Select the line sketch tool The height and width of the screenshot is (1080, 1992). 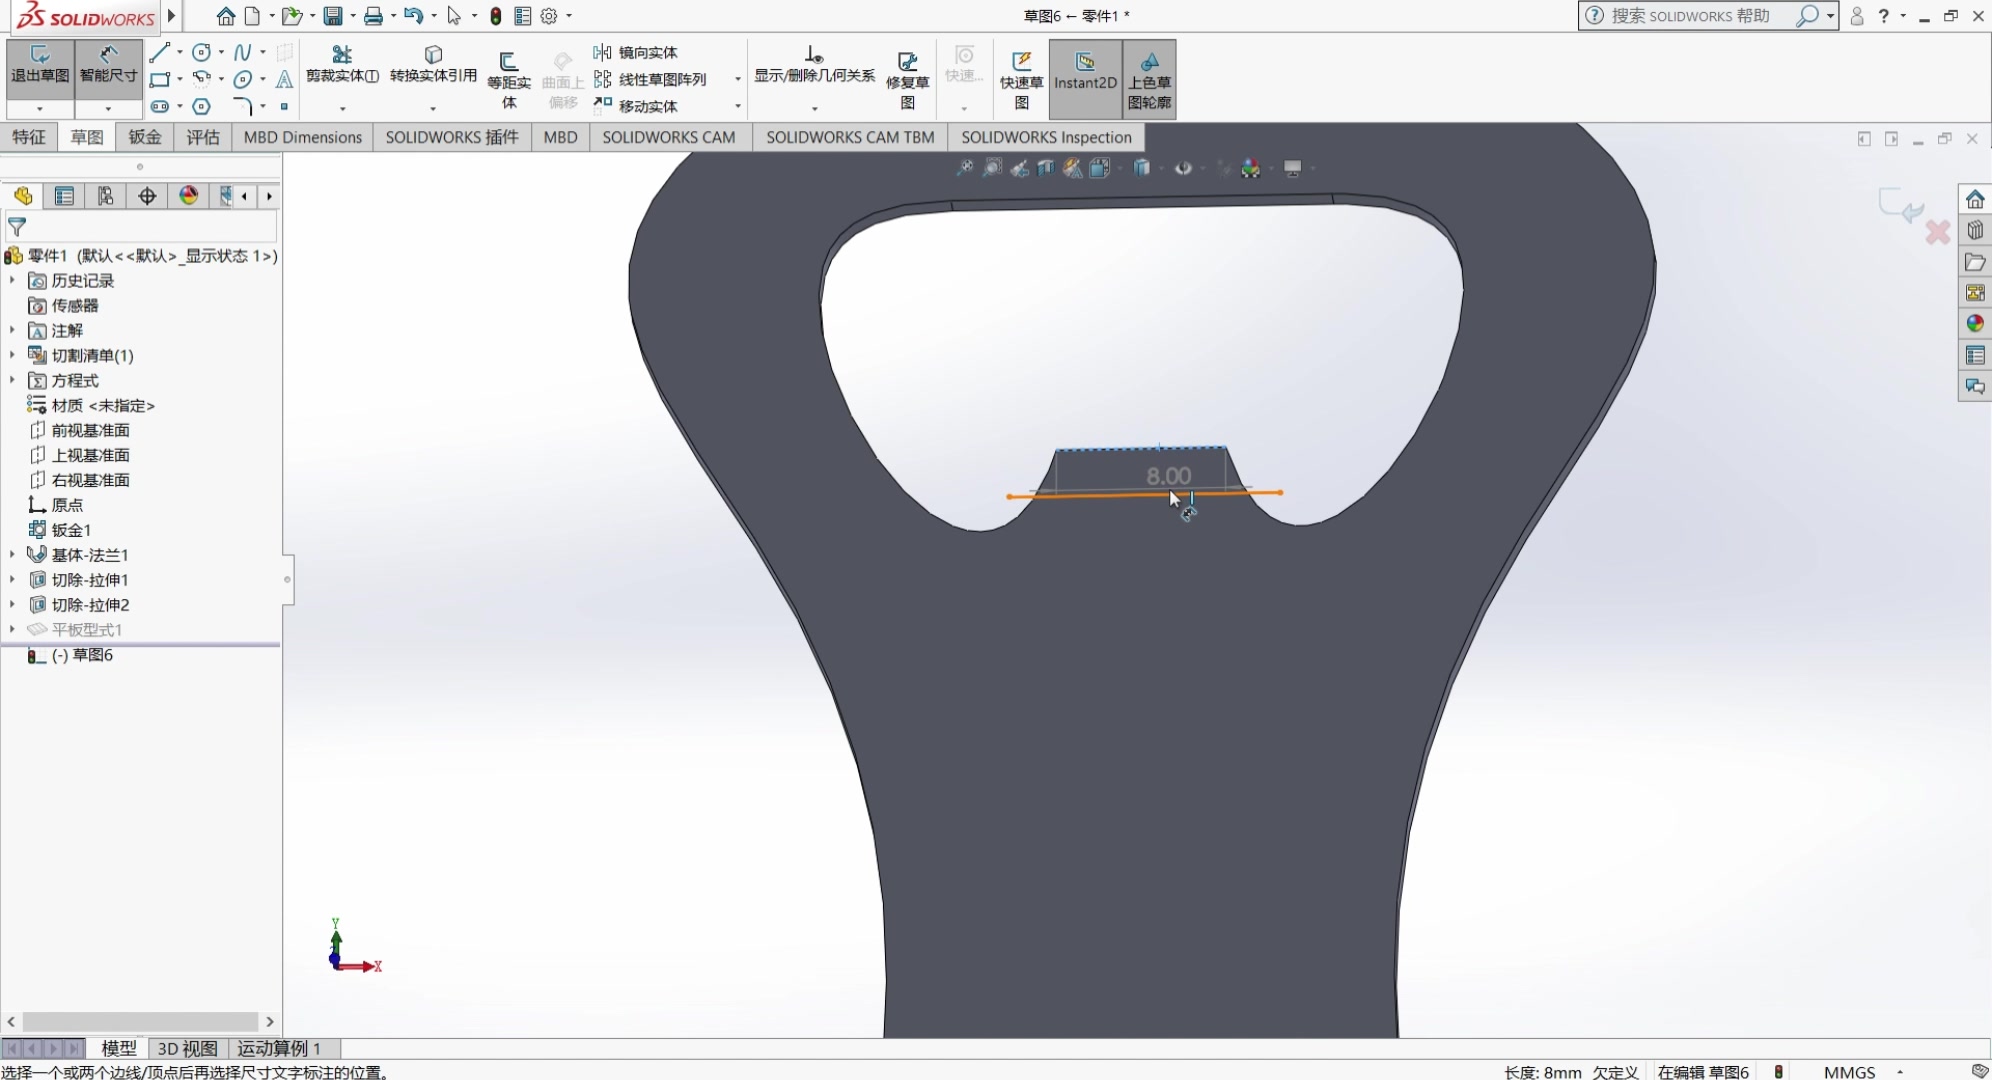[160, 52]
